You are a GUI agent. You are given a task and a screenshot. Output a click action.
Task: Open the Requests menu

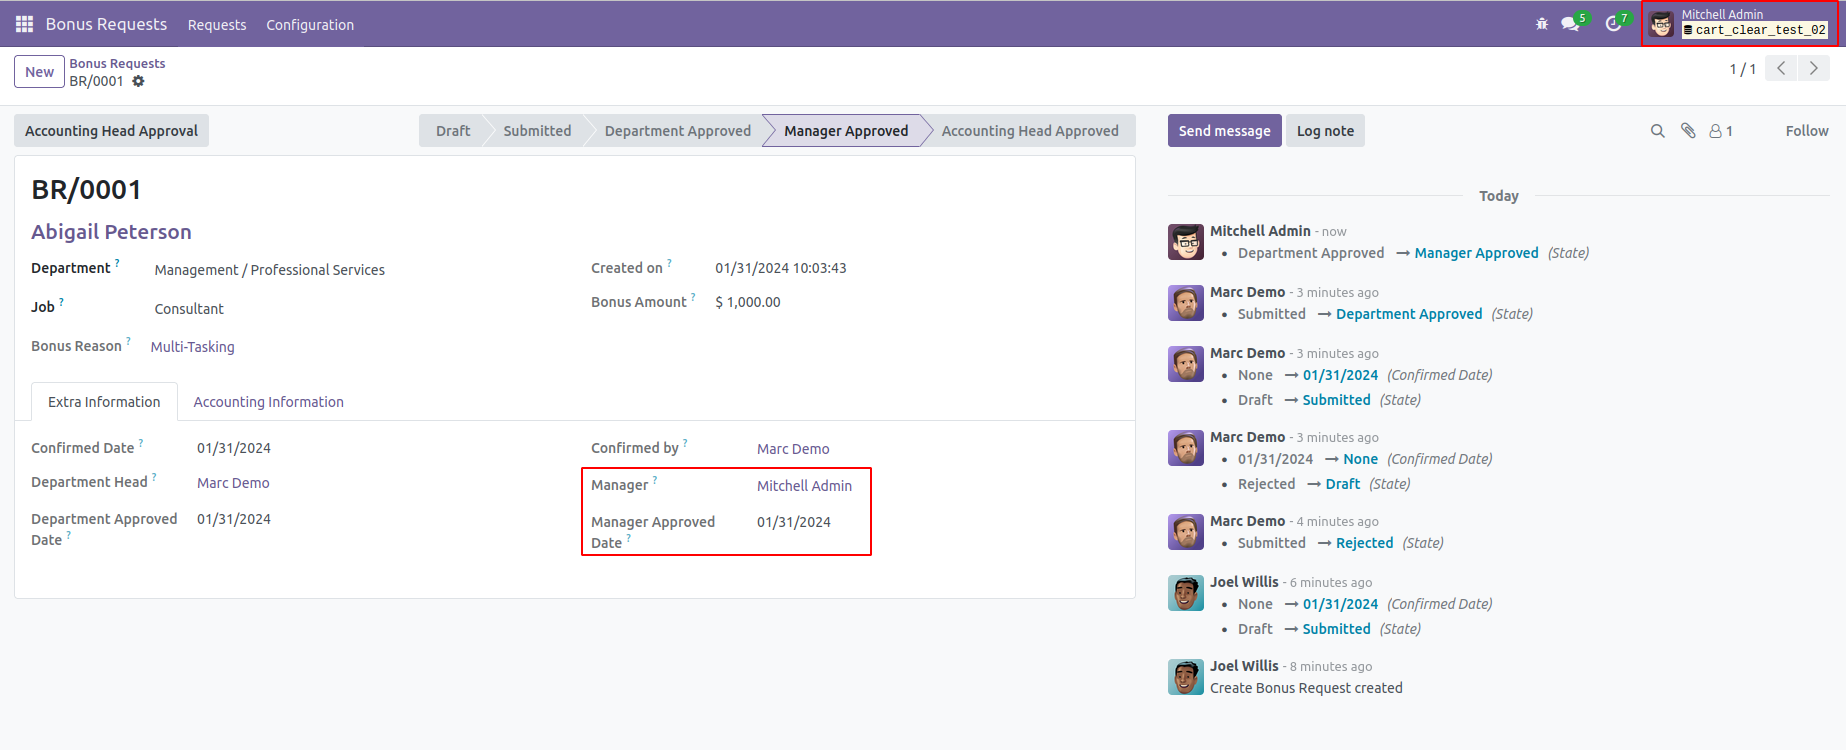(x=217, y=25)
